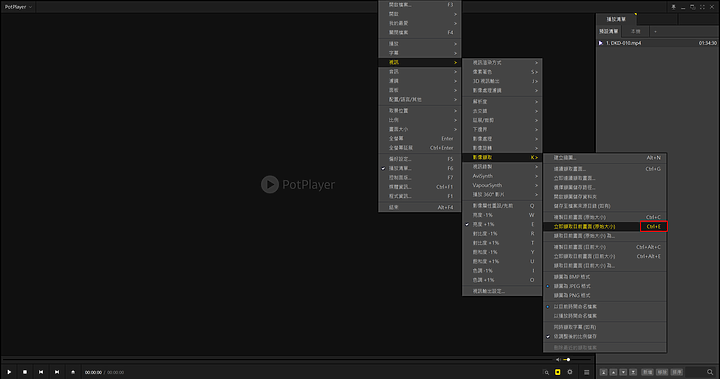Expand the 3D 視訊輸出 submenu
The height and width of the screenshot is (379, 720).
tap(502, 81)
